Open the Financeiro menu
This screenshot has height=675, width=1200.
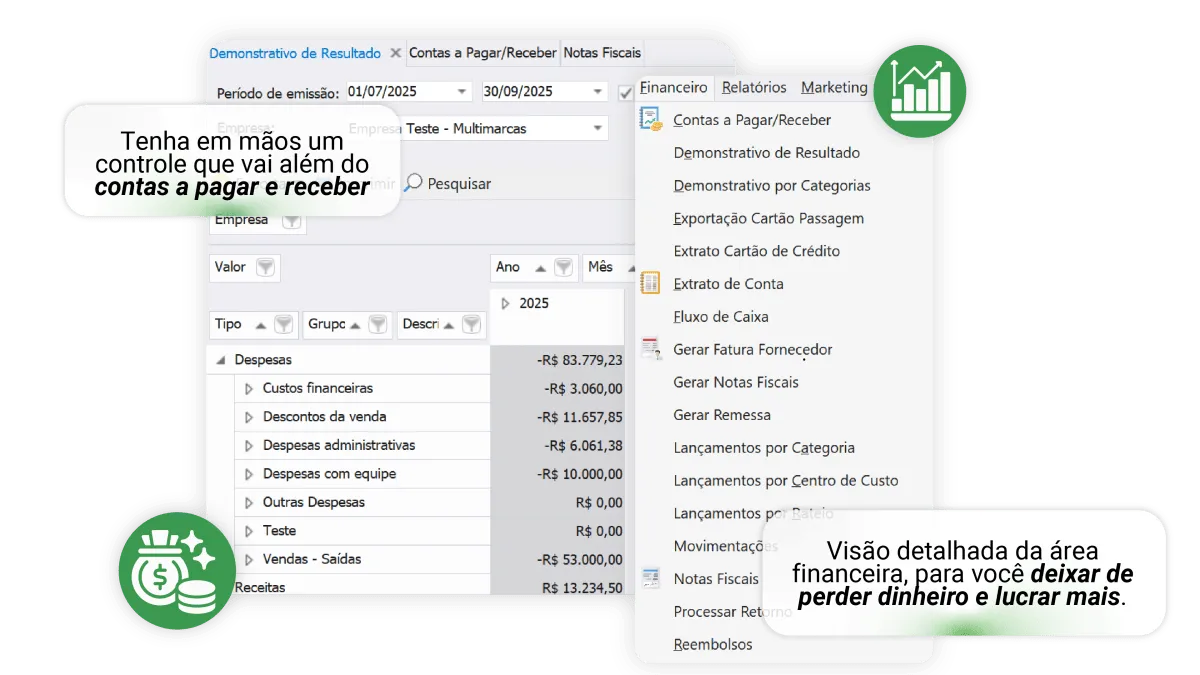pyautogui.click(x=674, y=88)
